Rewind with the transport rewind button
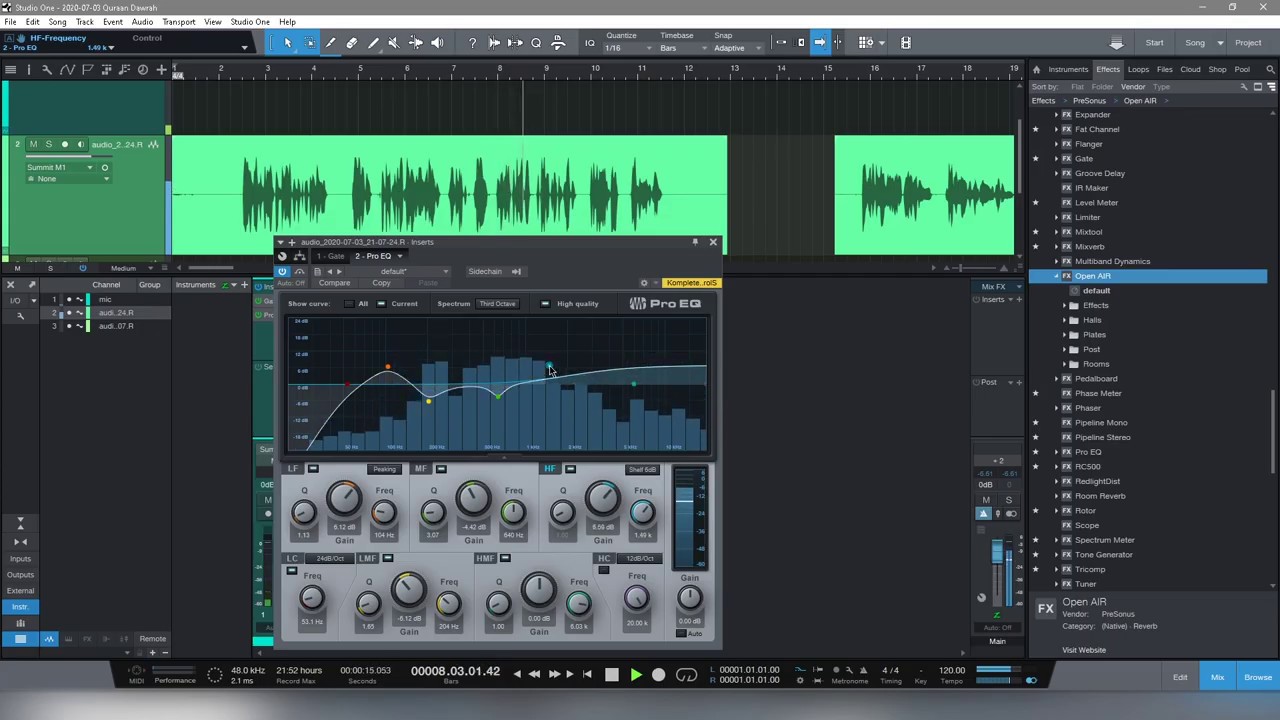Screen dimensions: 1280x720 [x=534, y=675]
